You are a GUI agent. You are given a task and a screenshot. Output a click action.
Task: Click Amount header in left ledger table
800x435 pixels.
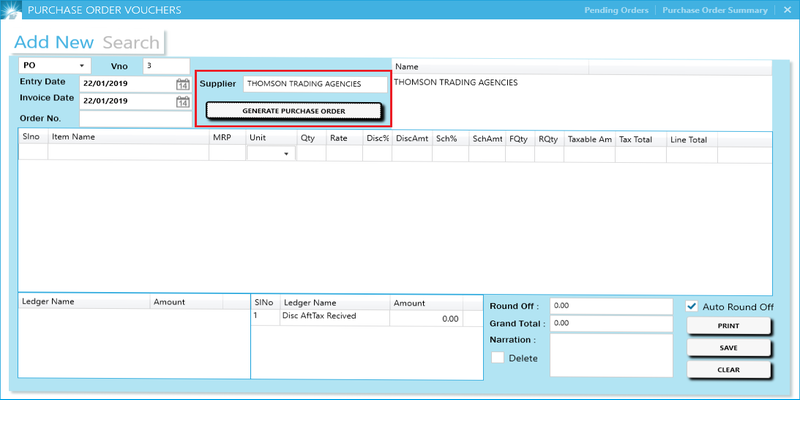186,302
